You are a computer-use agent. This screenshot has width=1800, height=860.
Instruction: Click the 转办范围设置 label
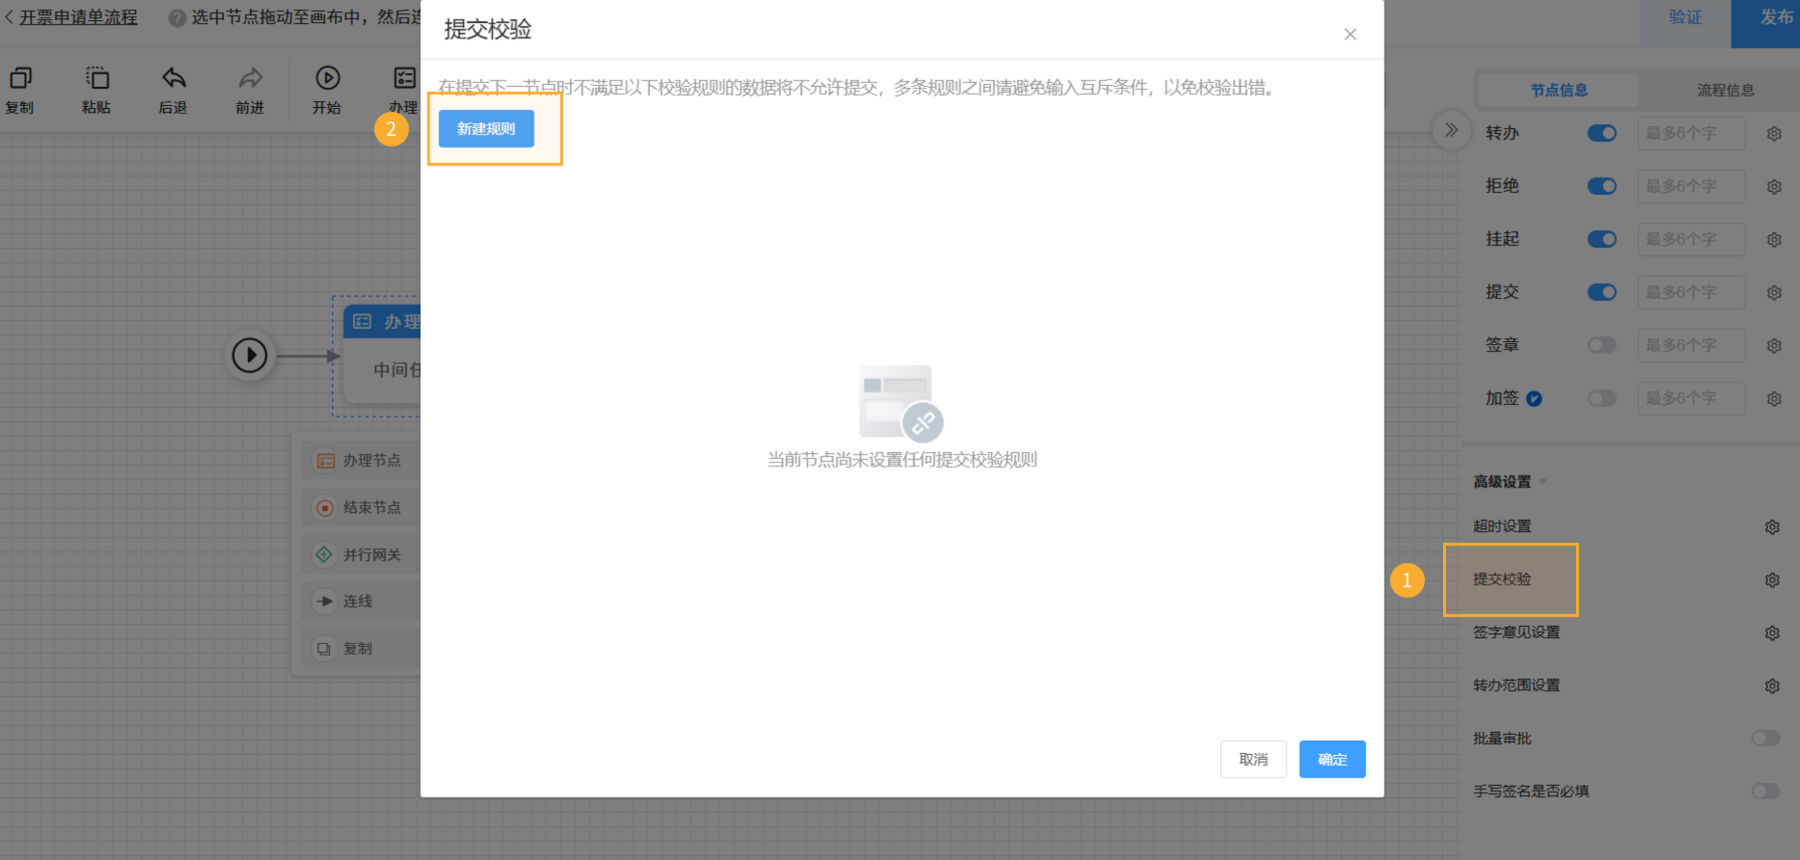tap(1516, 685)
